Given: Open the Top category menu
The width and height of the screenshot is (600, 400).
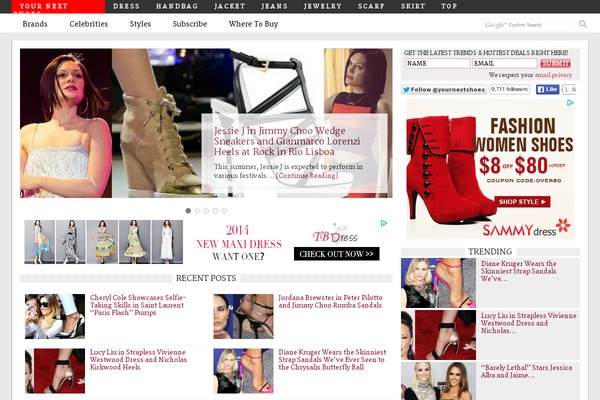Looking at the screenshot, I should [449, 6].
